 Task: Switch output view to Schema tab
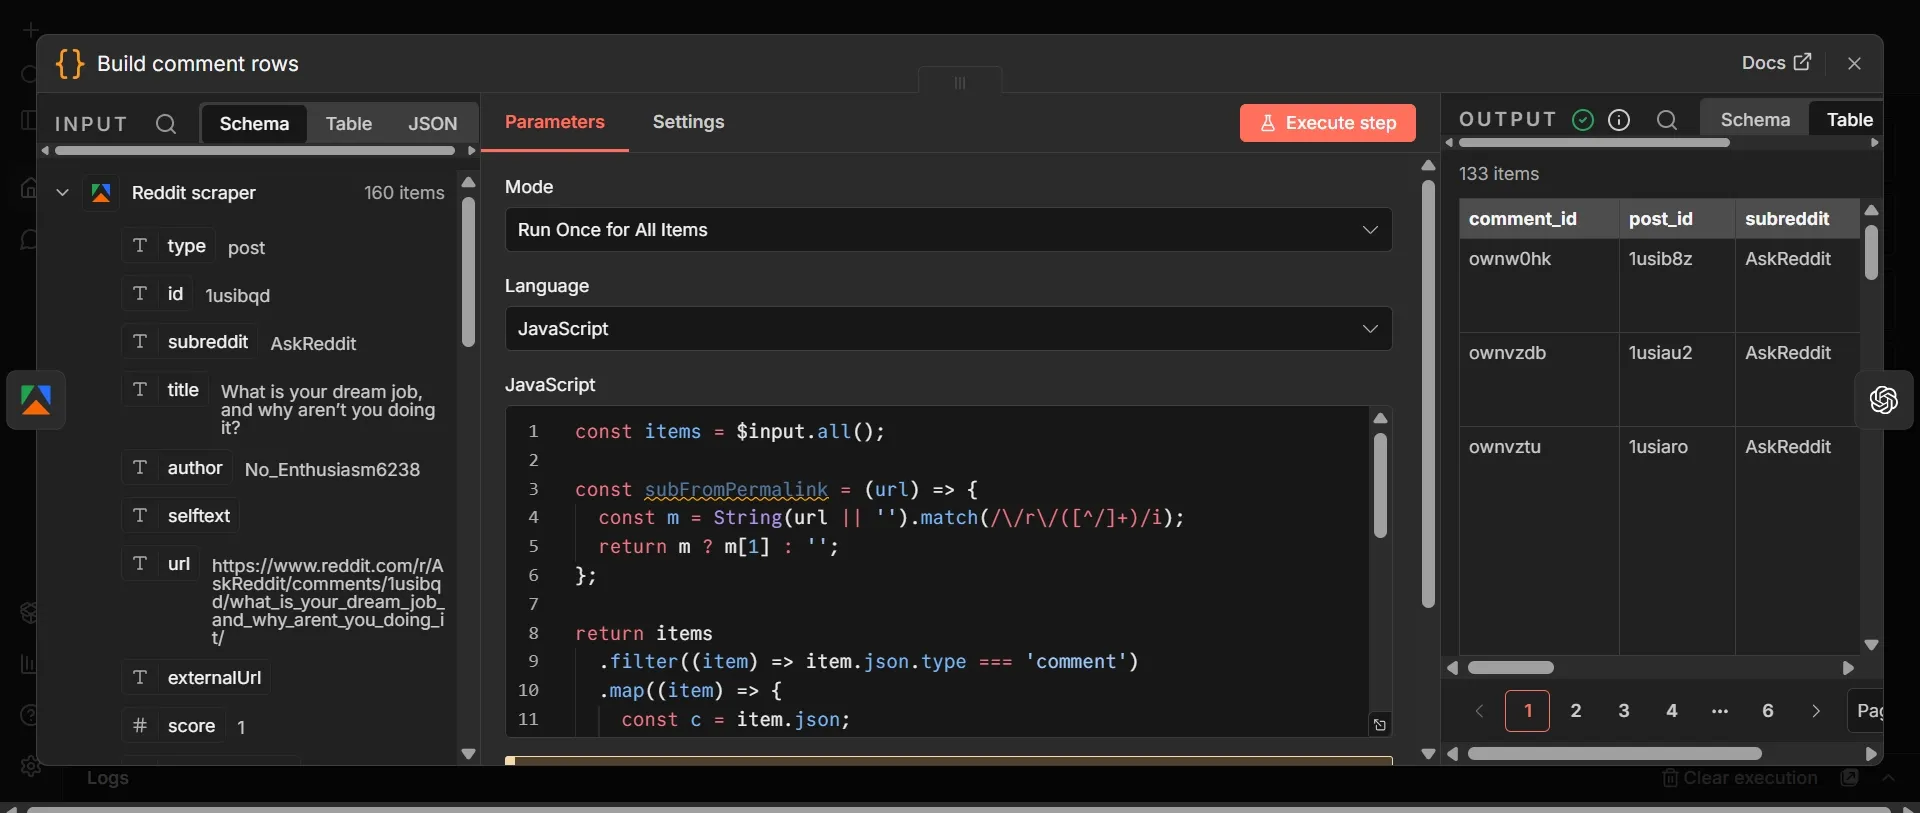pyautogui.click(x=1755, y=120)
